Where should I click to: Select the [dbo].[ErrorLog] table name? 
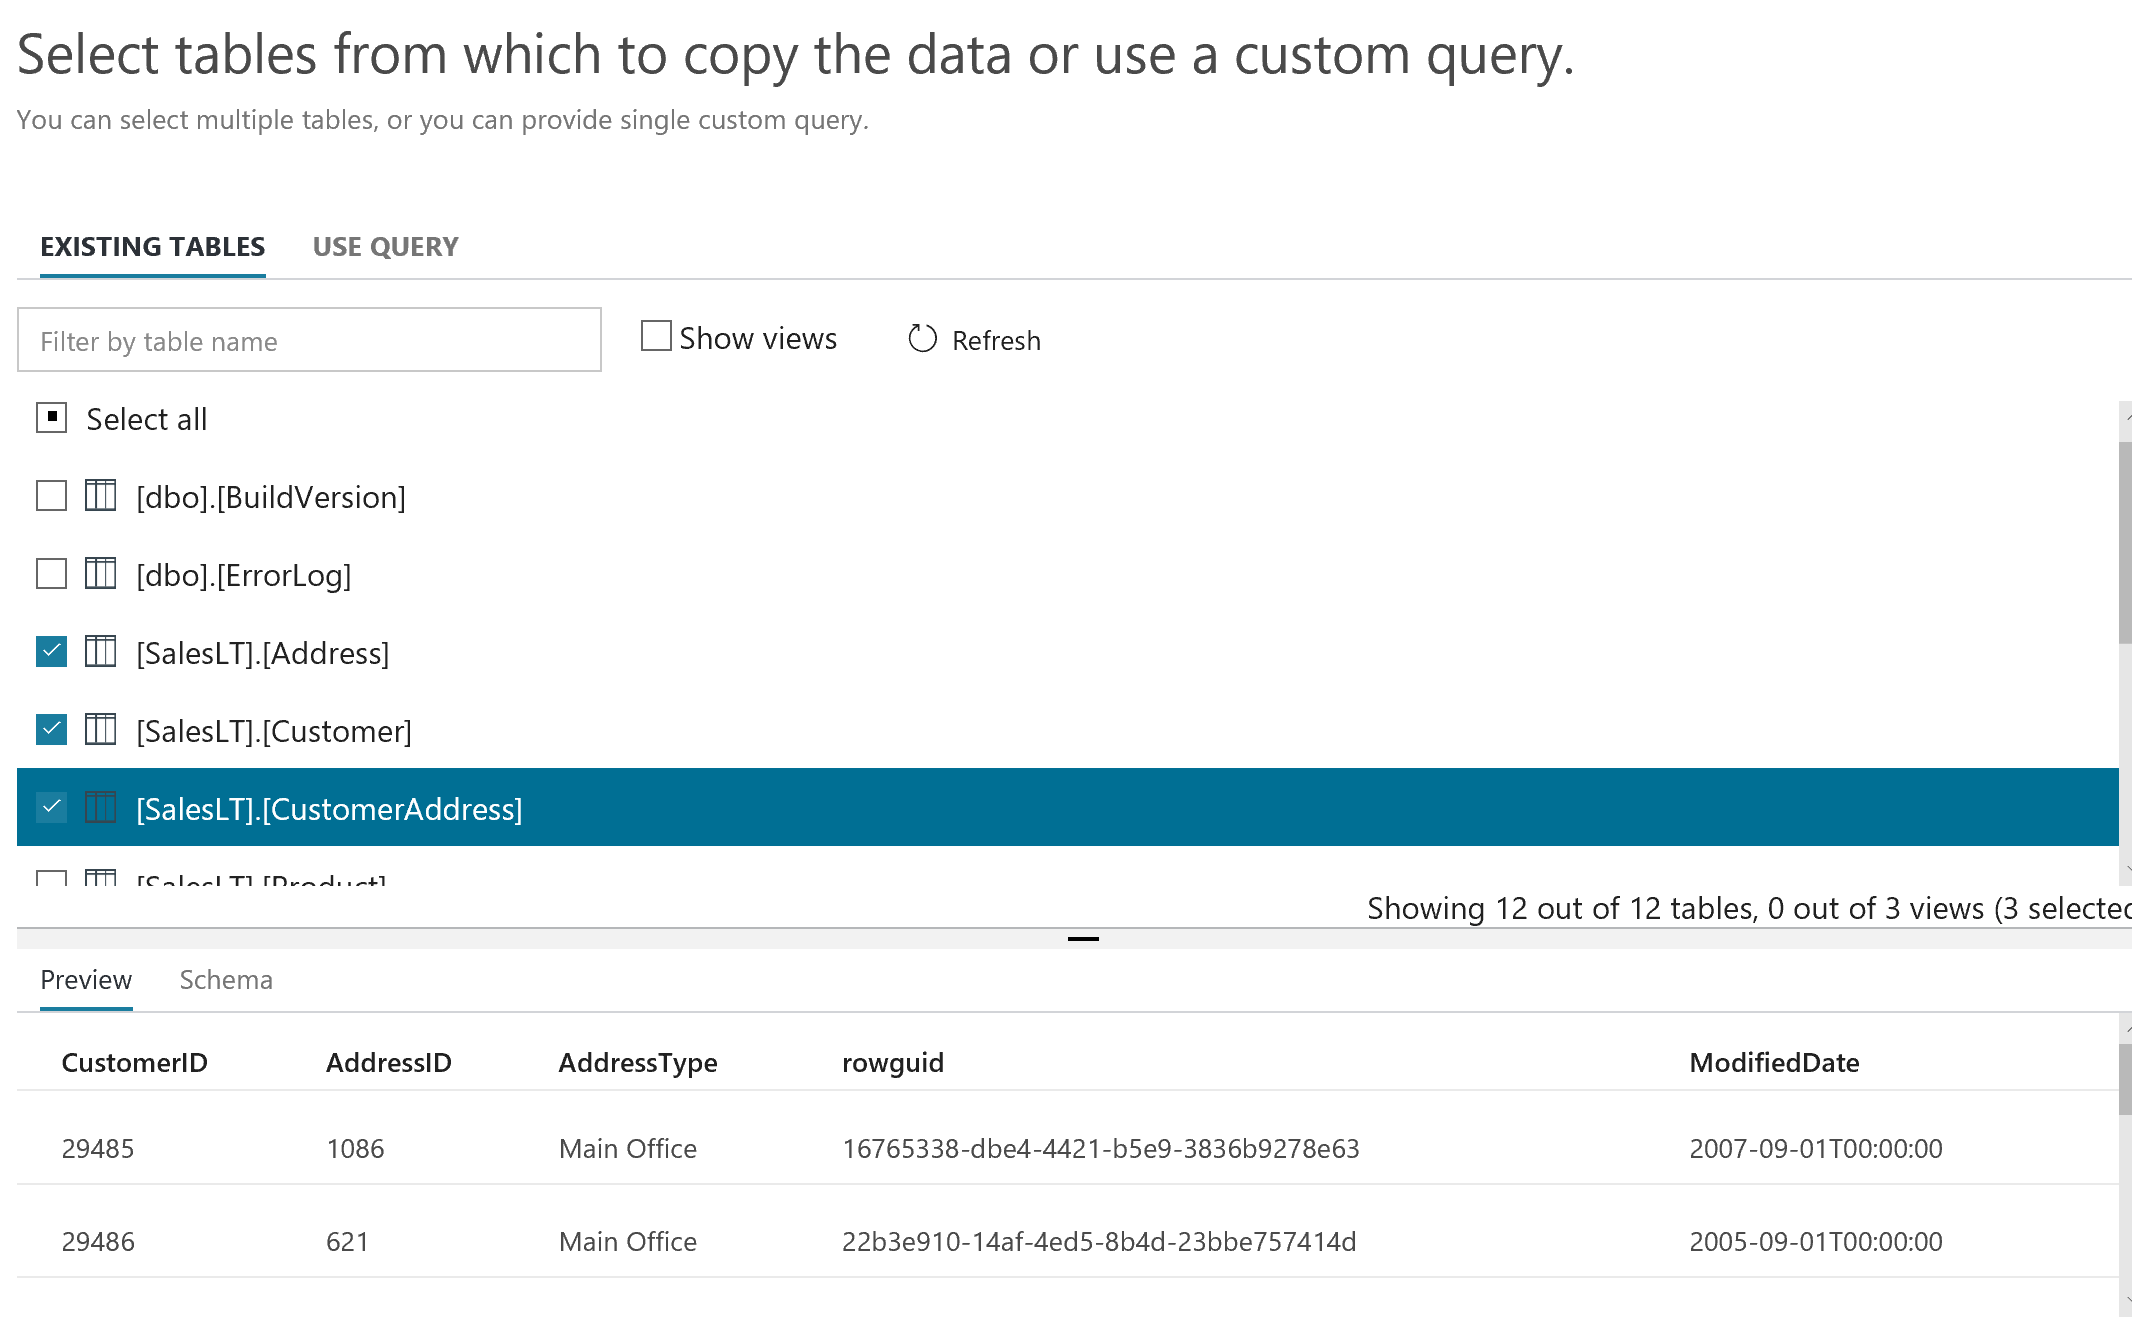click(x=244, y=575)
